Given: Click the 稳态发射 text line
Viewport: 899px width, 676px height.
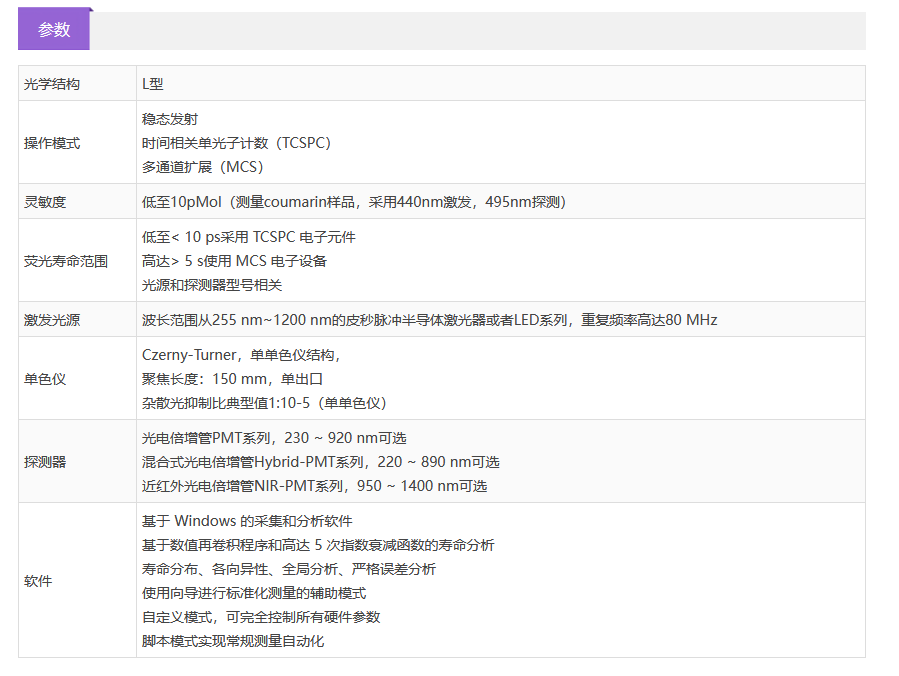Looking at the screenshot, I should pyautogui.click(x=170, y=119).
